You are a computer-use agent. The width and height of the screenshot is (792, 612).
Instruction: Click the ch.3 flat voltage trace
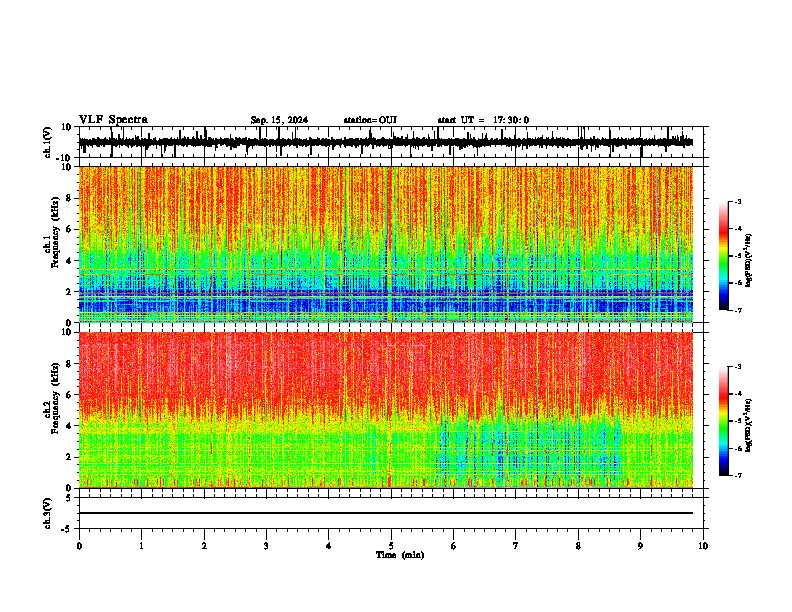coord(386,513)
